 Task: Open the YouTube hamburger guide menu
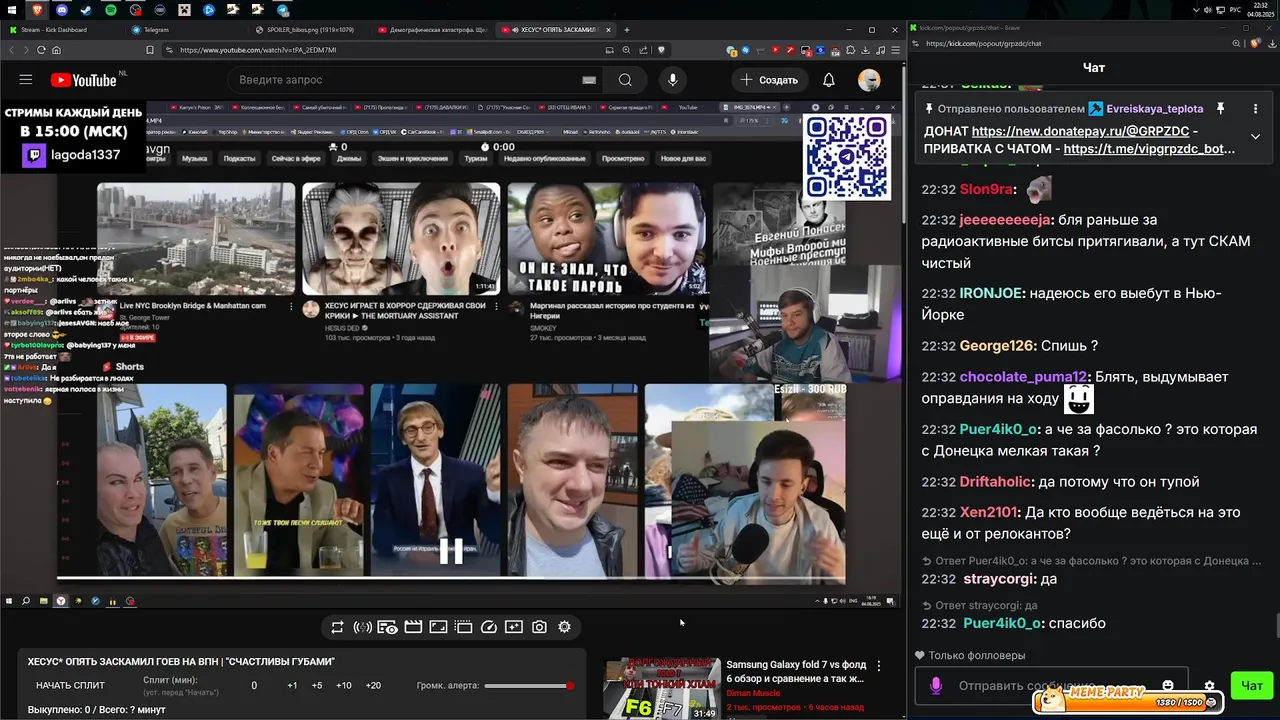pos(26,80)
